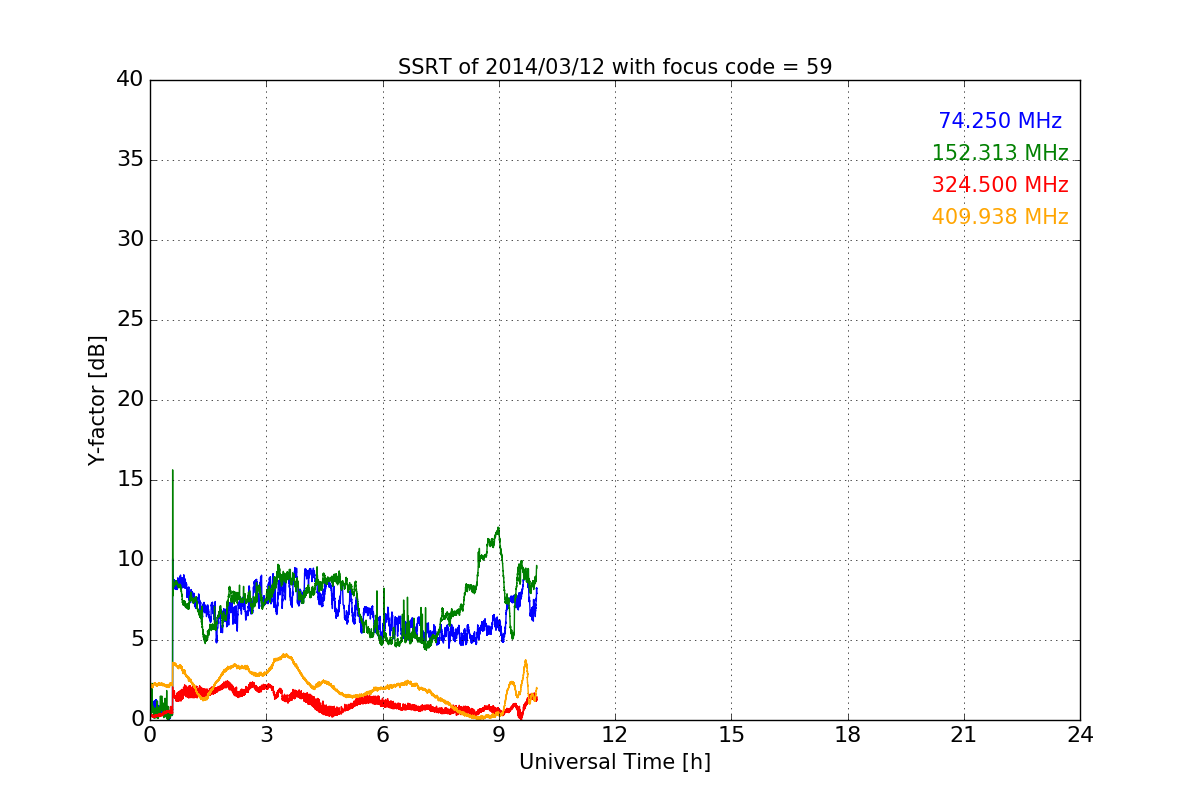This screenshot has width=1200, height=800.
Task: Click the y-axis tick label 5
Action: [x=137, y=640]
